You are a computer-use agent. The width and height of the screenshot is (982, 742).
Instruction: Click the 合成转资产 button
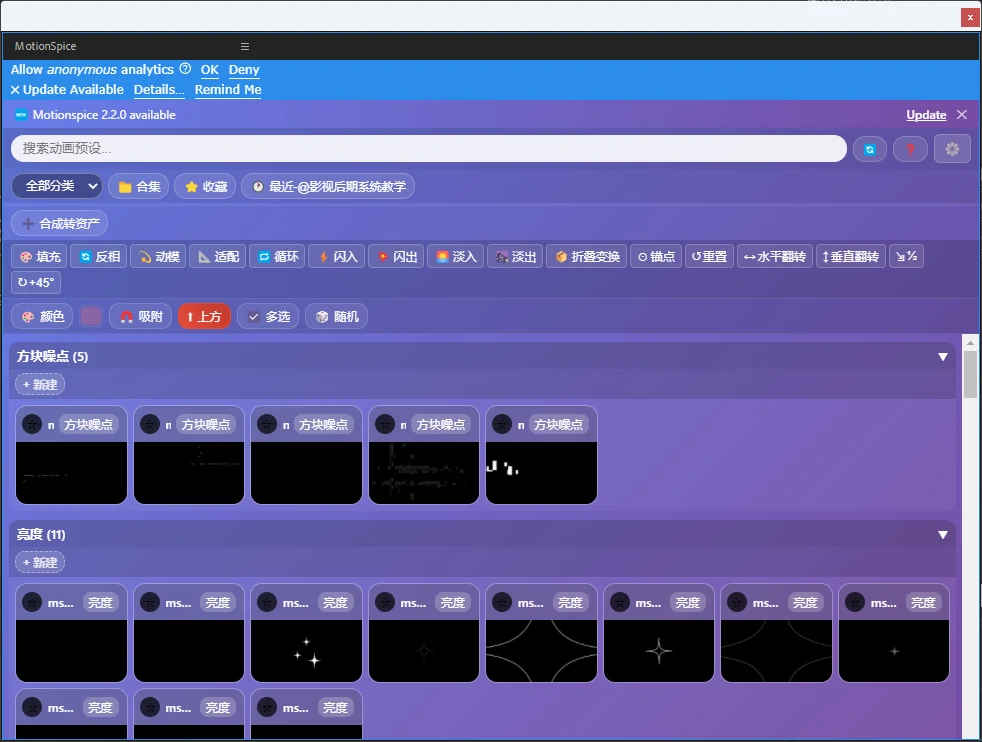coord(59,224)
